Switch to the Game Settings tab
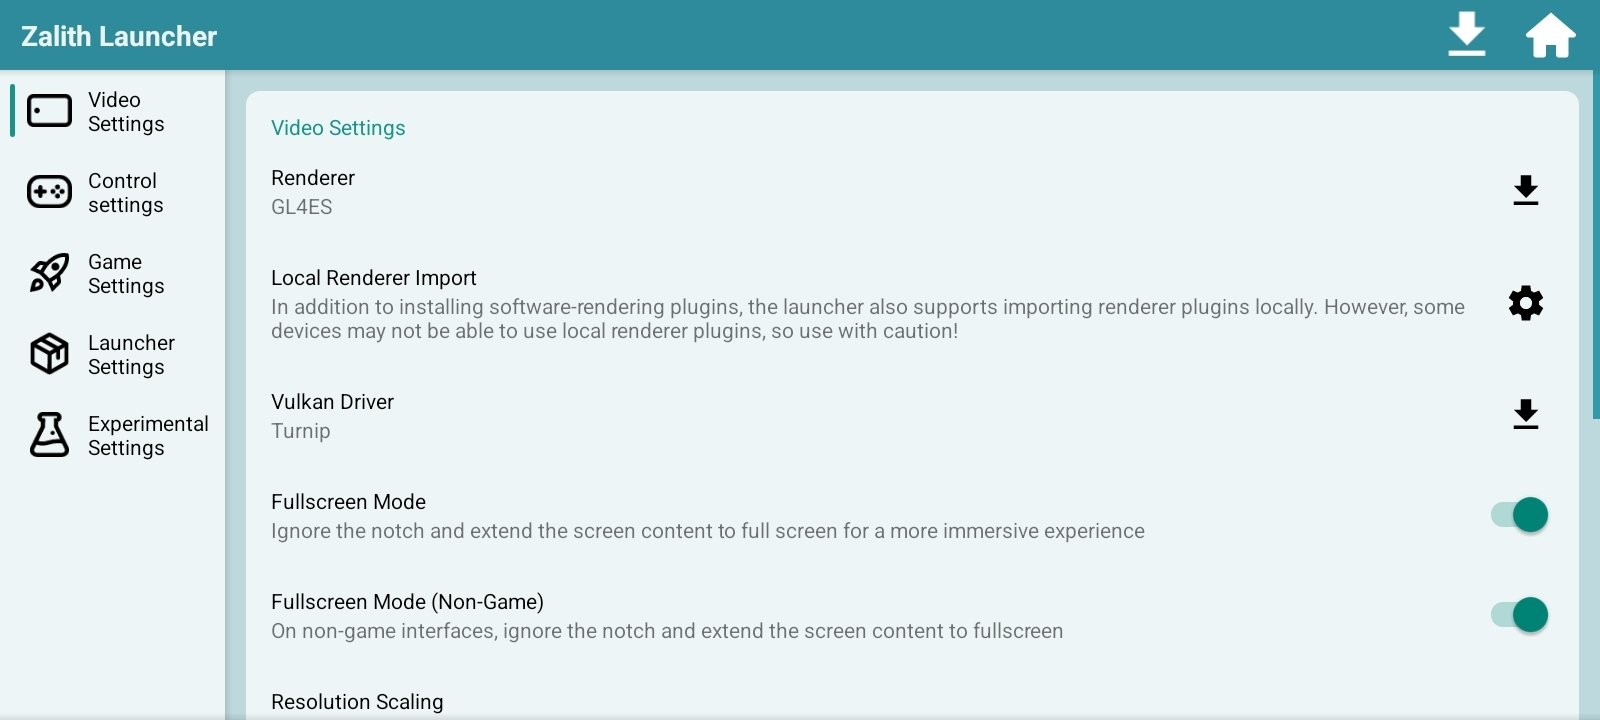 point(126,274)
